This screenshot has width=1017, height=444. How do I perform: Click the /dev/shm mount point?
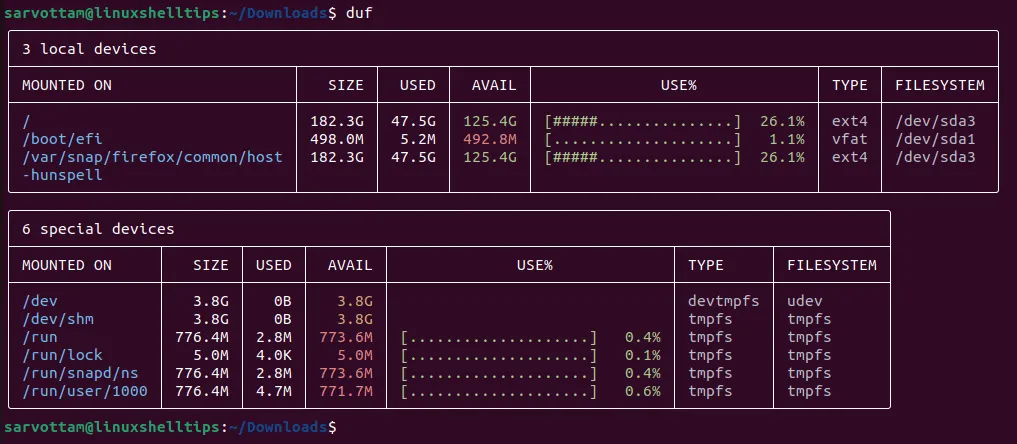[x=58, y=319]
